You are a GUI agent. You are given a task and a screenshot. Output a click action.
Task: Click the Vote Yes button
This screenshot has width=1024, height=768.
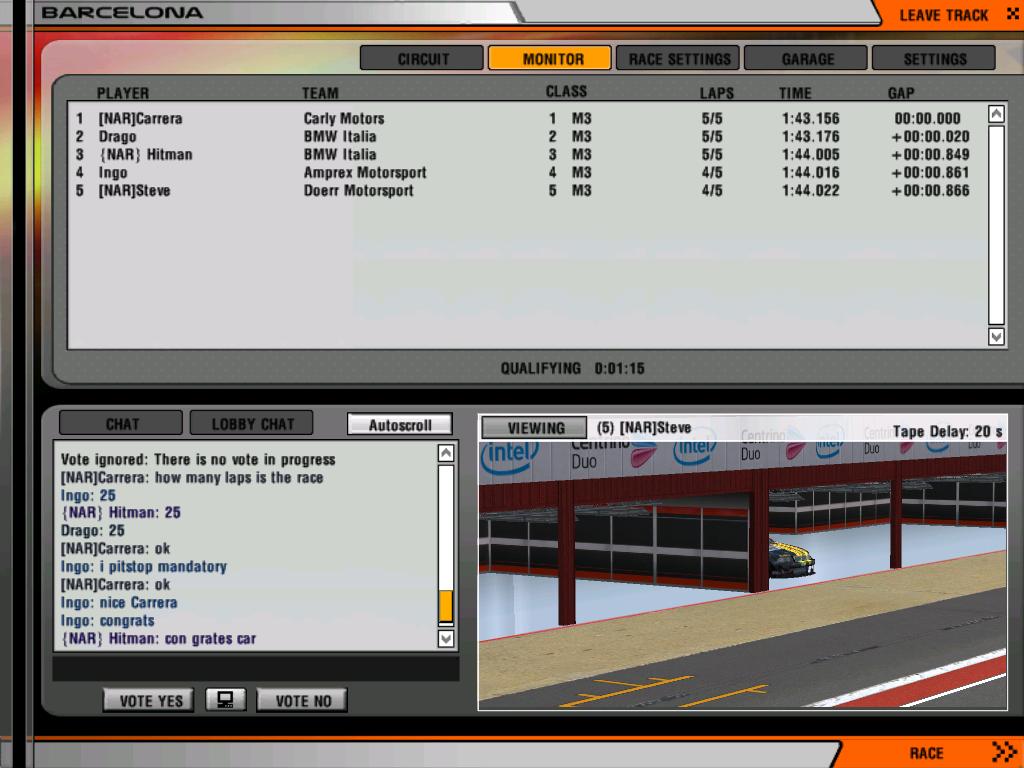click(150, 700)
